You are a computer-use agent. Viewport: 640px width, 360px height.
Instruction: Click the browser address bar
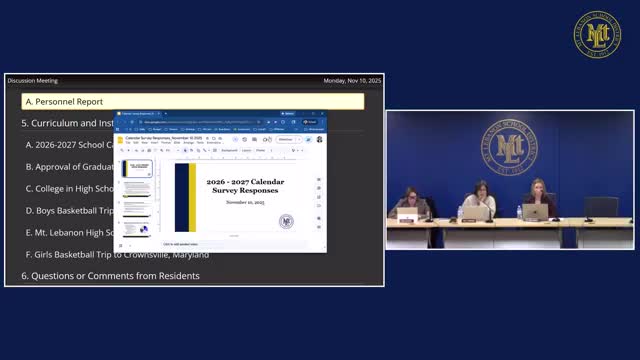point(199,122)
